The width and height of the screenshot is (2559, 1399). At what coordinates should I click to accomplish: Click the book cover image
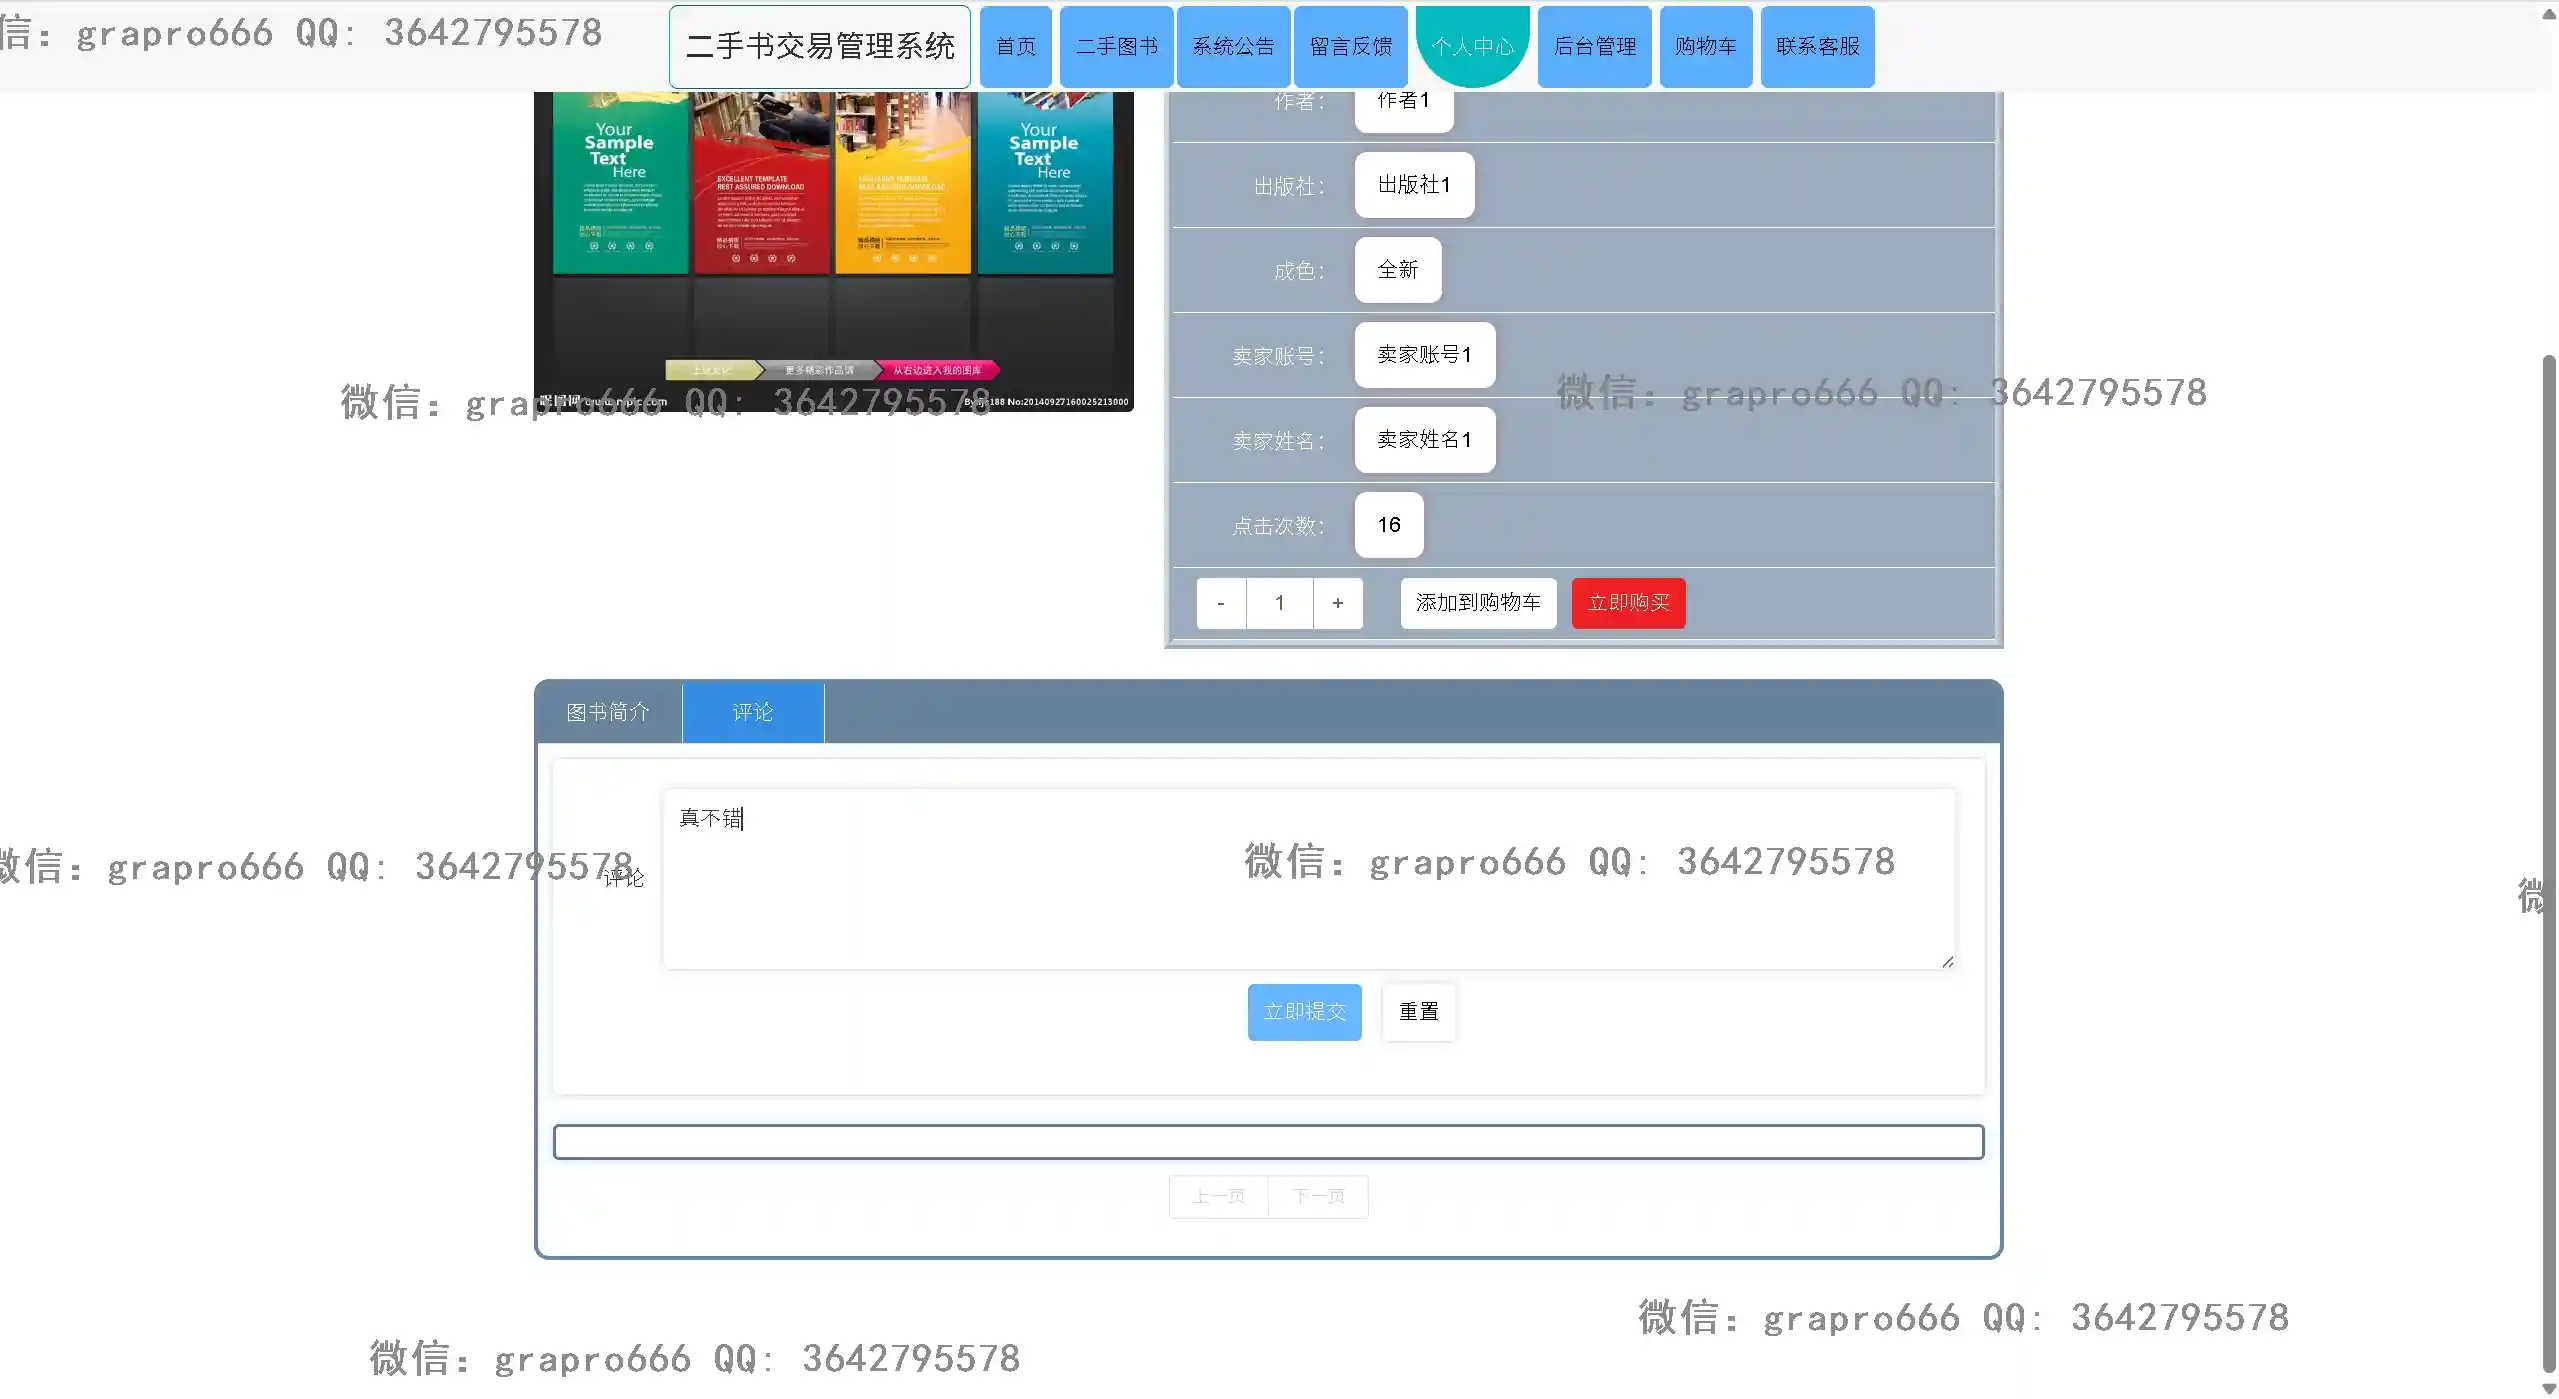tap(833, 250)
